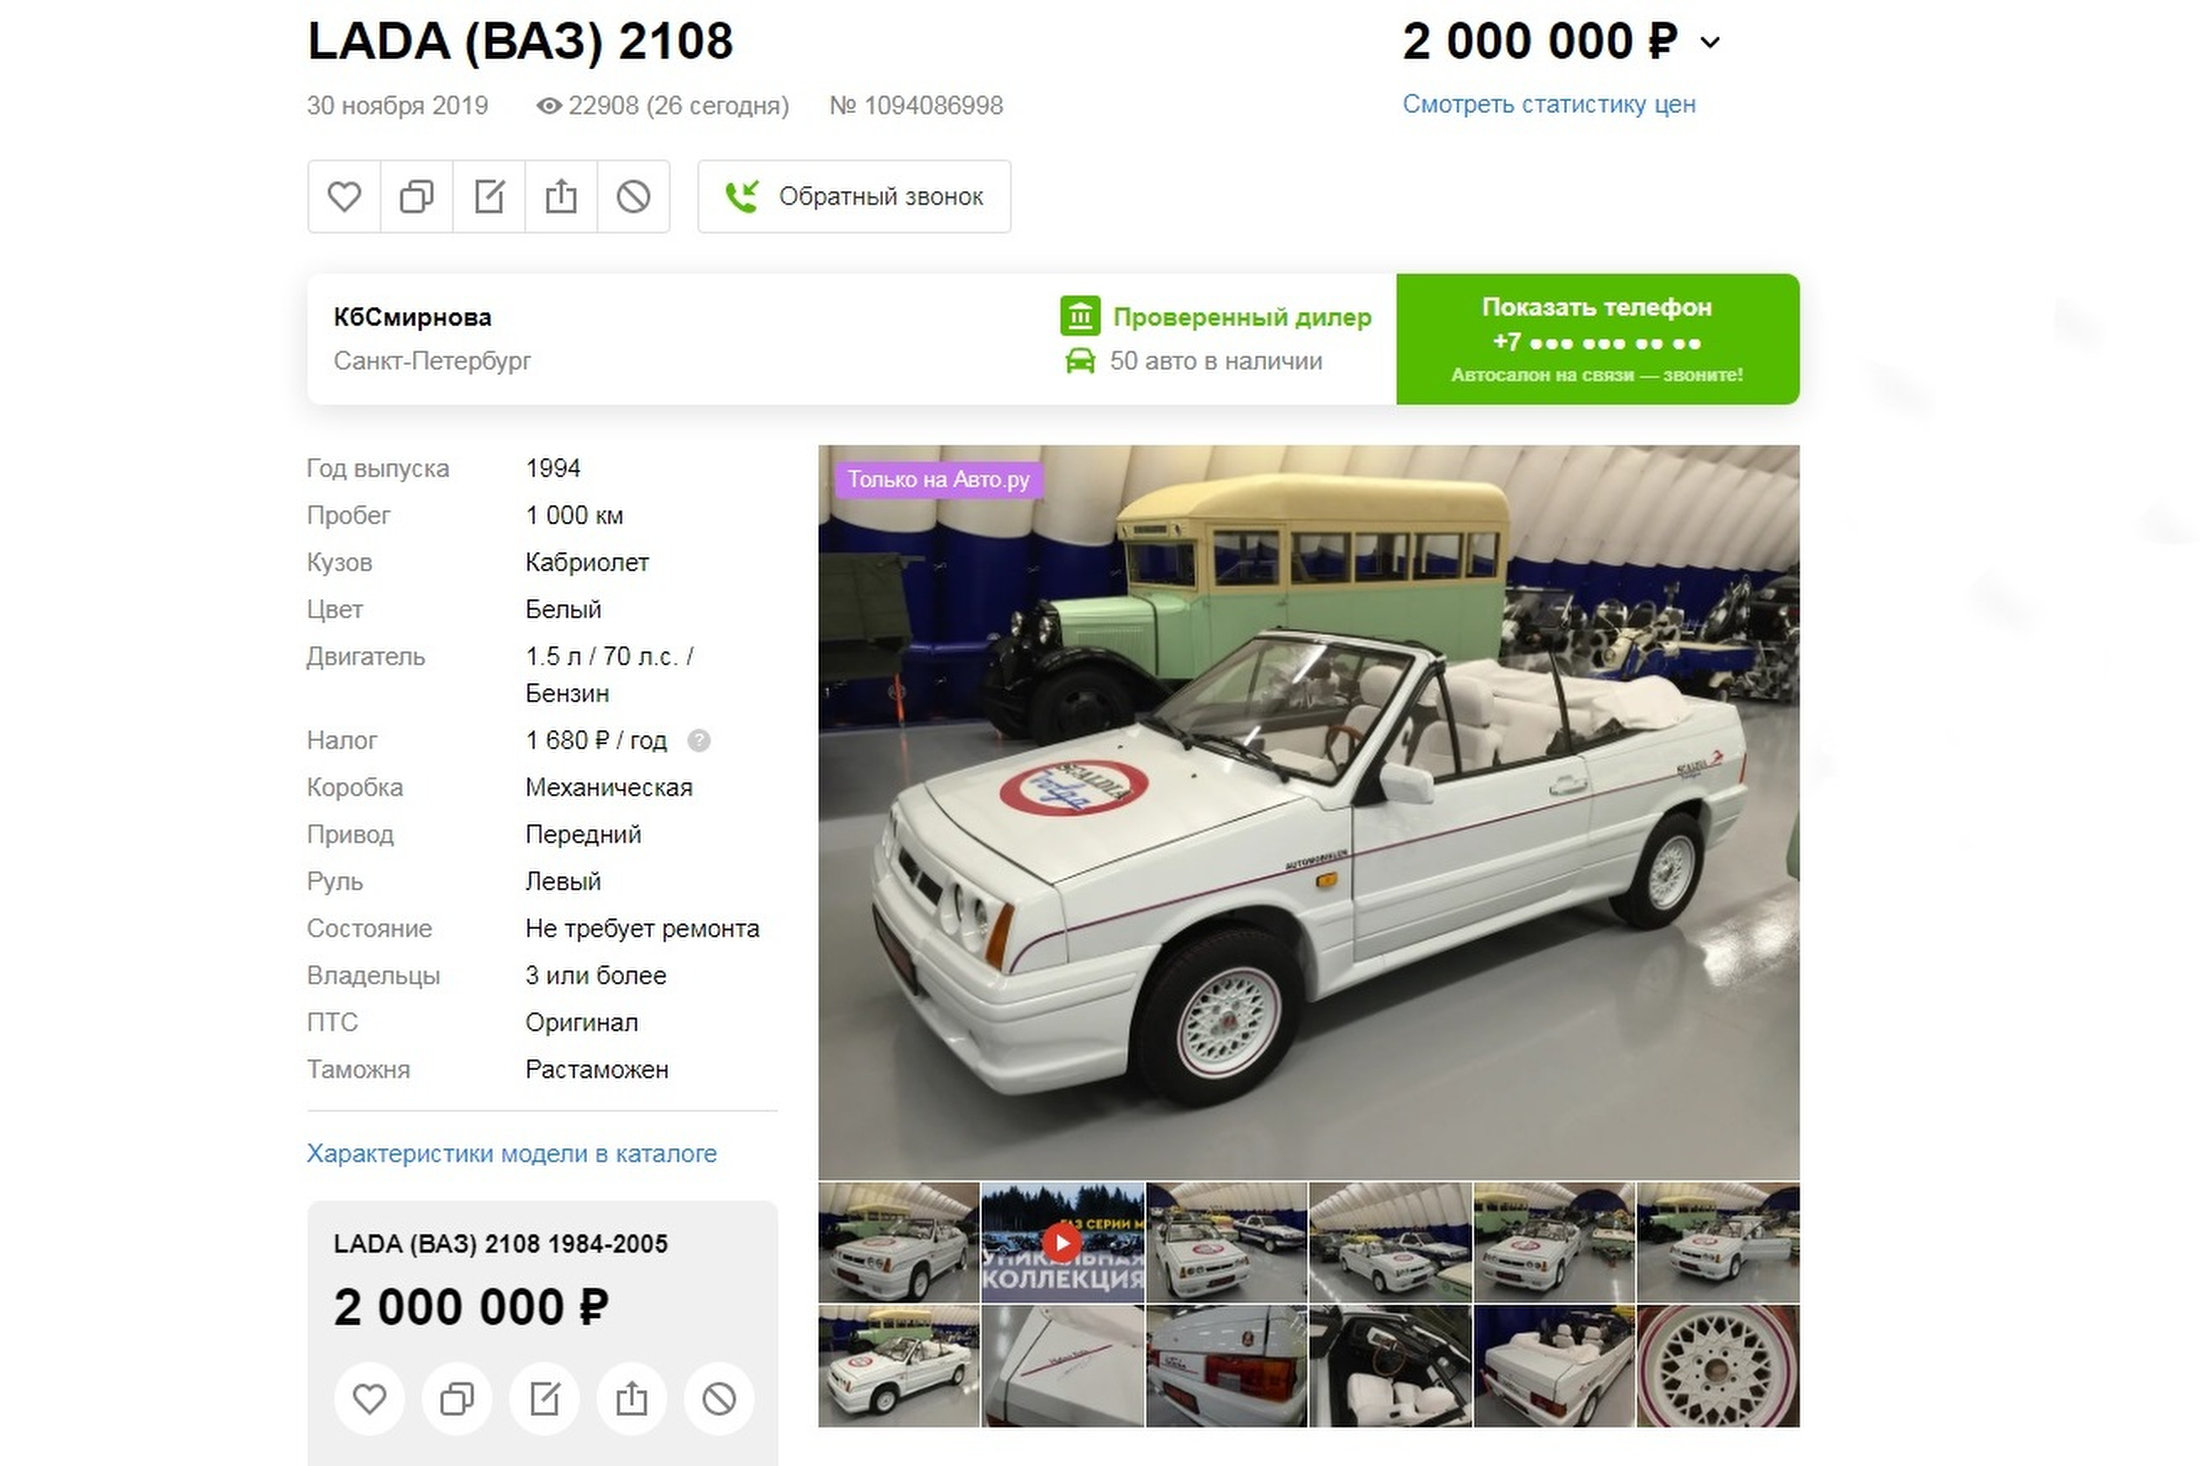Open Смотреть статистику цен link
Screen dimensions: 2200x1466
(x=1548, y=104)
